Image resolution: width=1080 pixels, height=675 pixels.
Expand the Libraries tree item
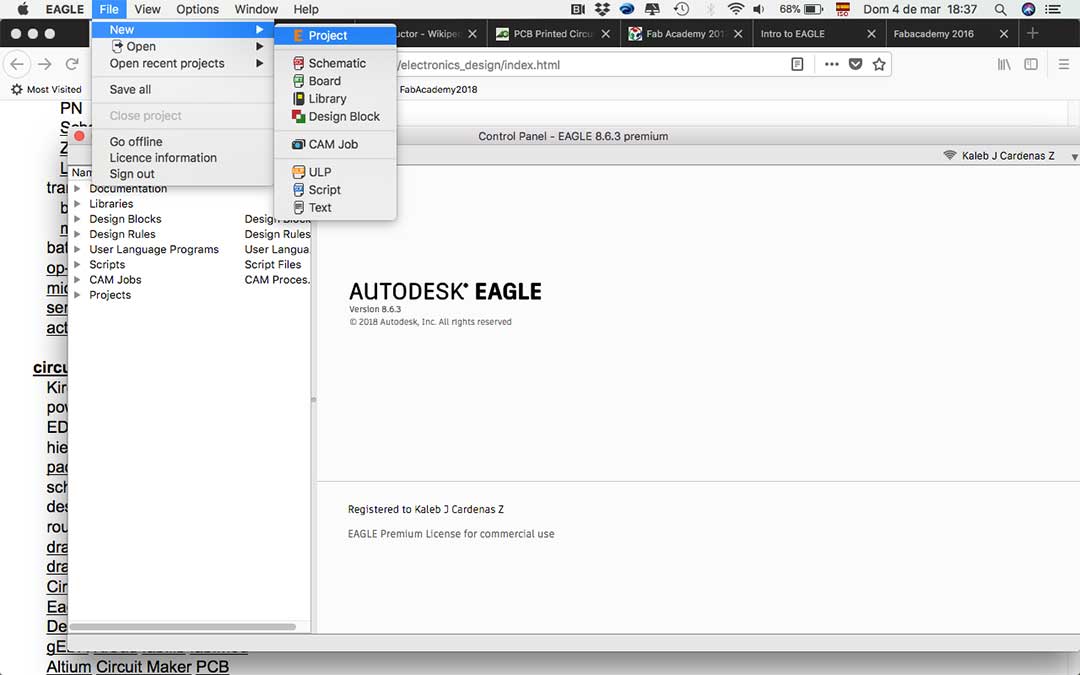point(77,204)
